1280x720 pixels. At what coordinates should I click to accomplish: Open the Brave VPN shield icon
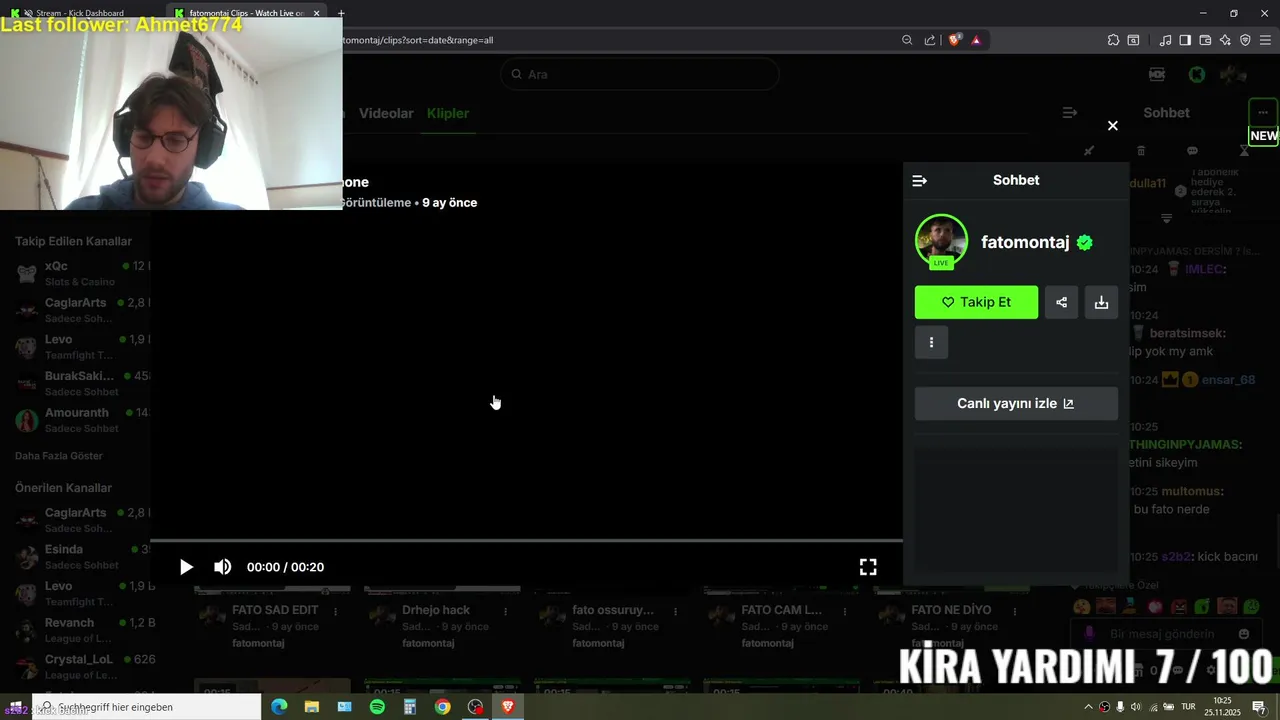pyautogui.click(x=1245, y=40)
